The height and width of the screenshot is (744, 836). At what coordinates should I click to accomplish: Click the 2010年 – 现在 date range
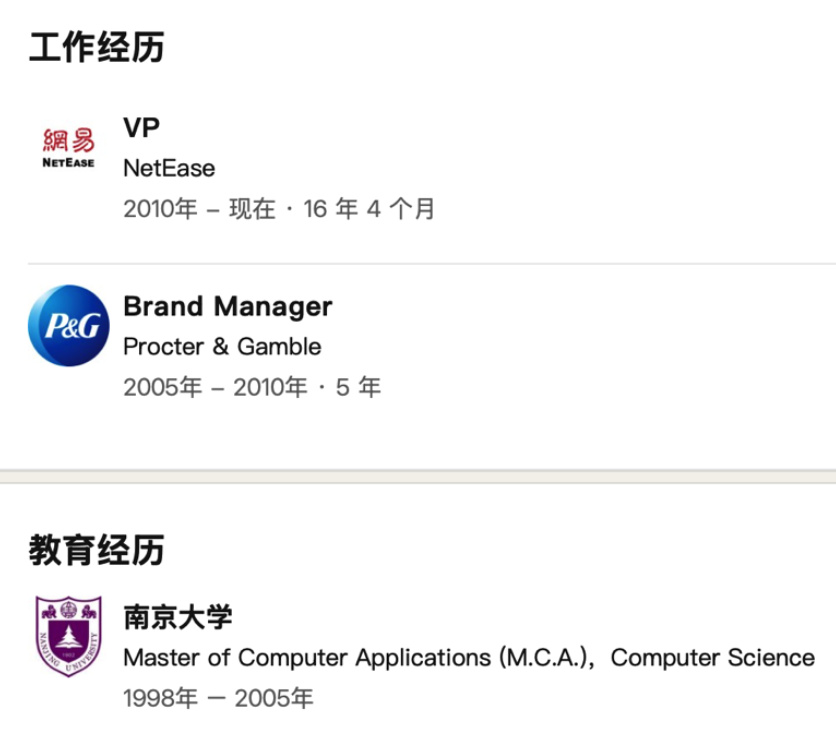pyautogui.click(x=199, y=209)
